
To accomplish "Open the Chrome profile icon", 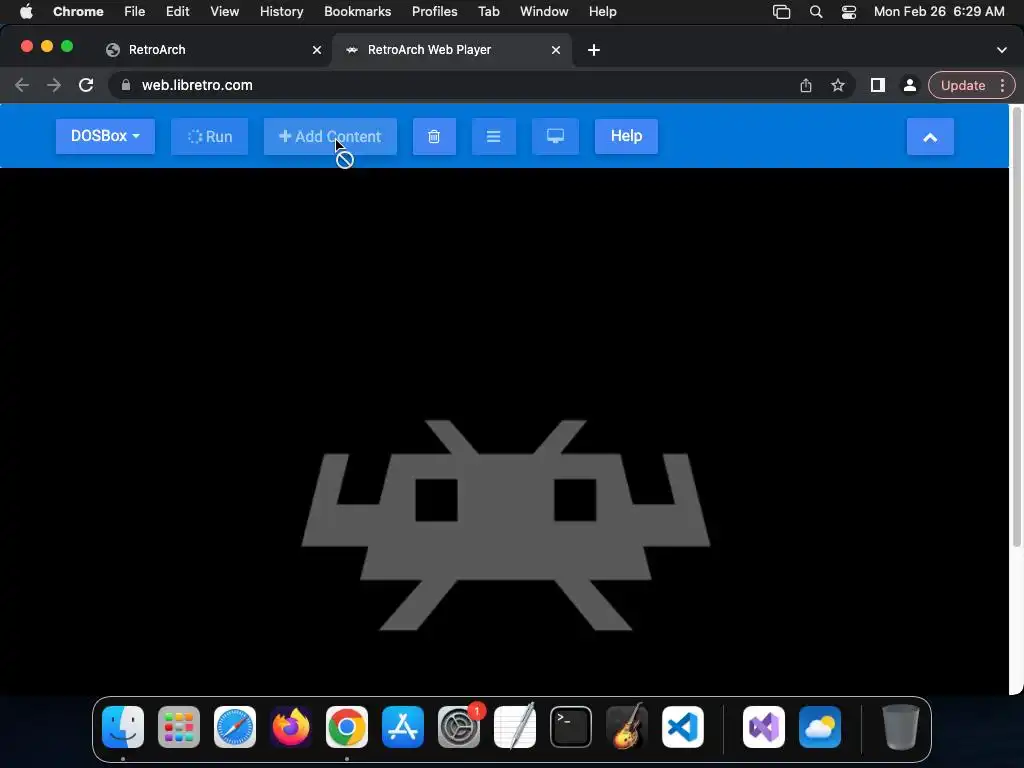I will pos(909,86).
